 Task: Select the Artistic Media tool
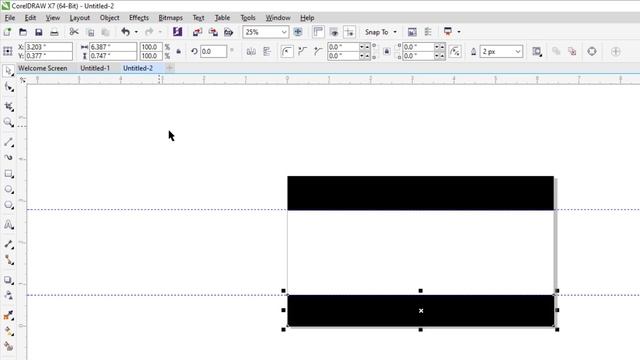(9, 157)
